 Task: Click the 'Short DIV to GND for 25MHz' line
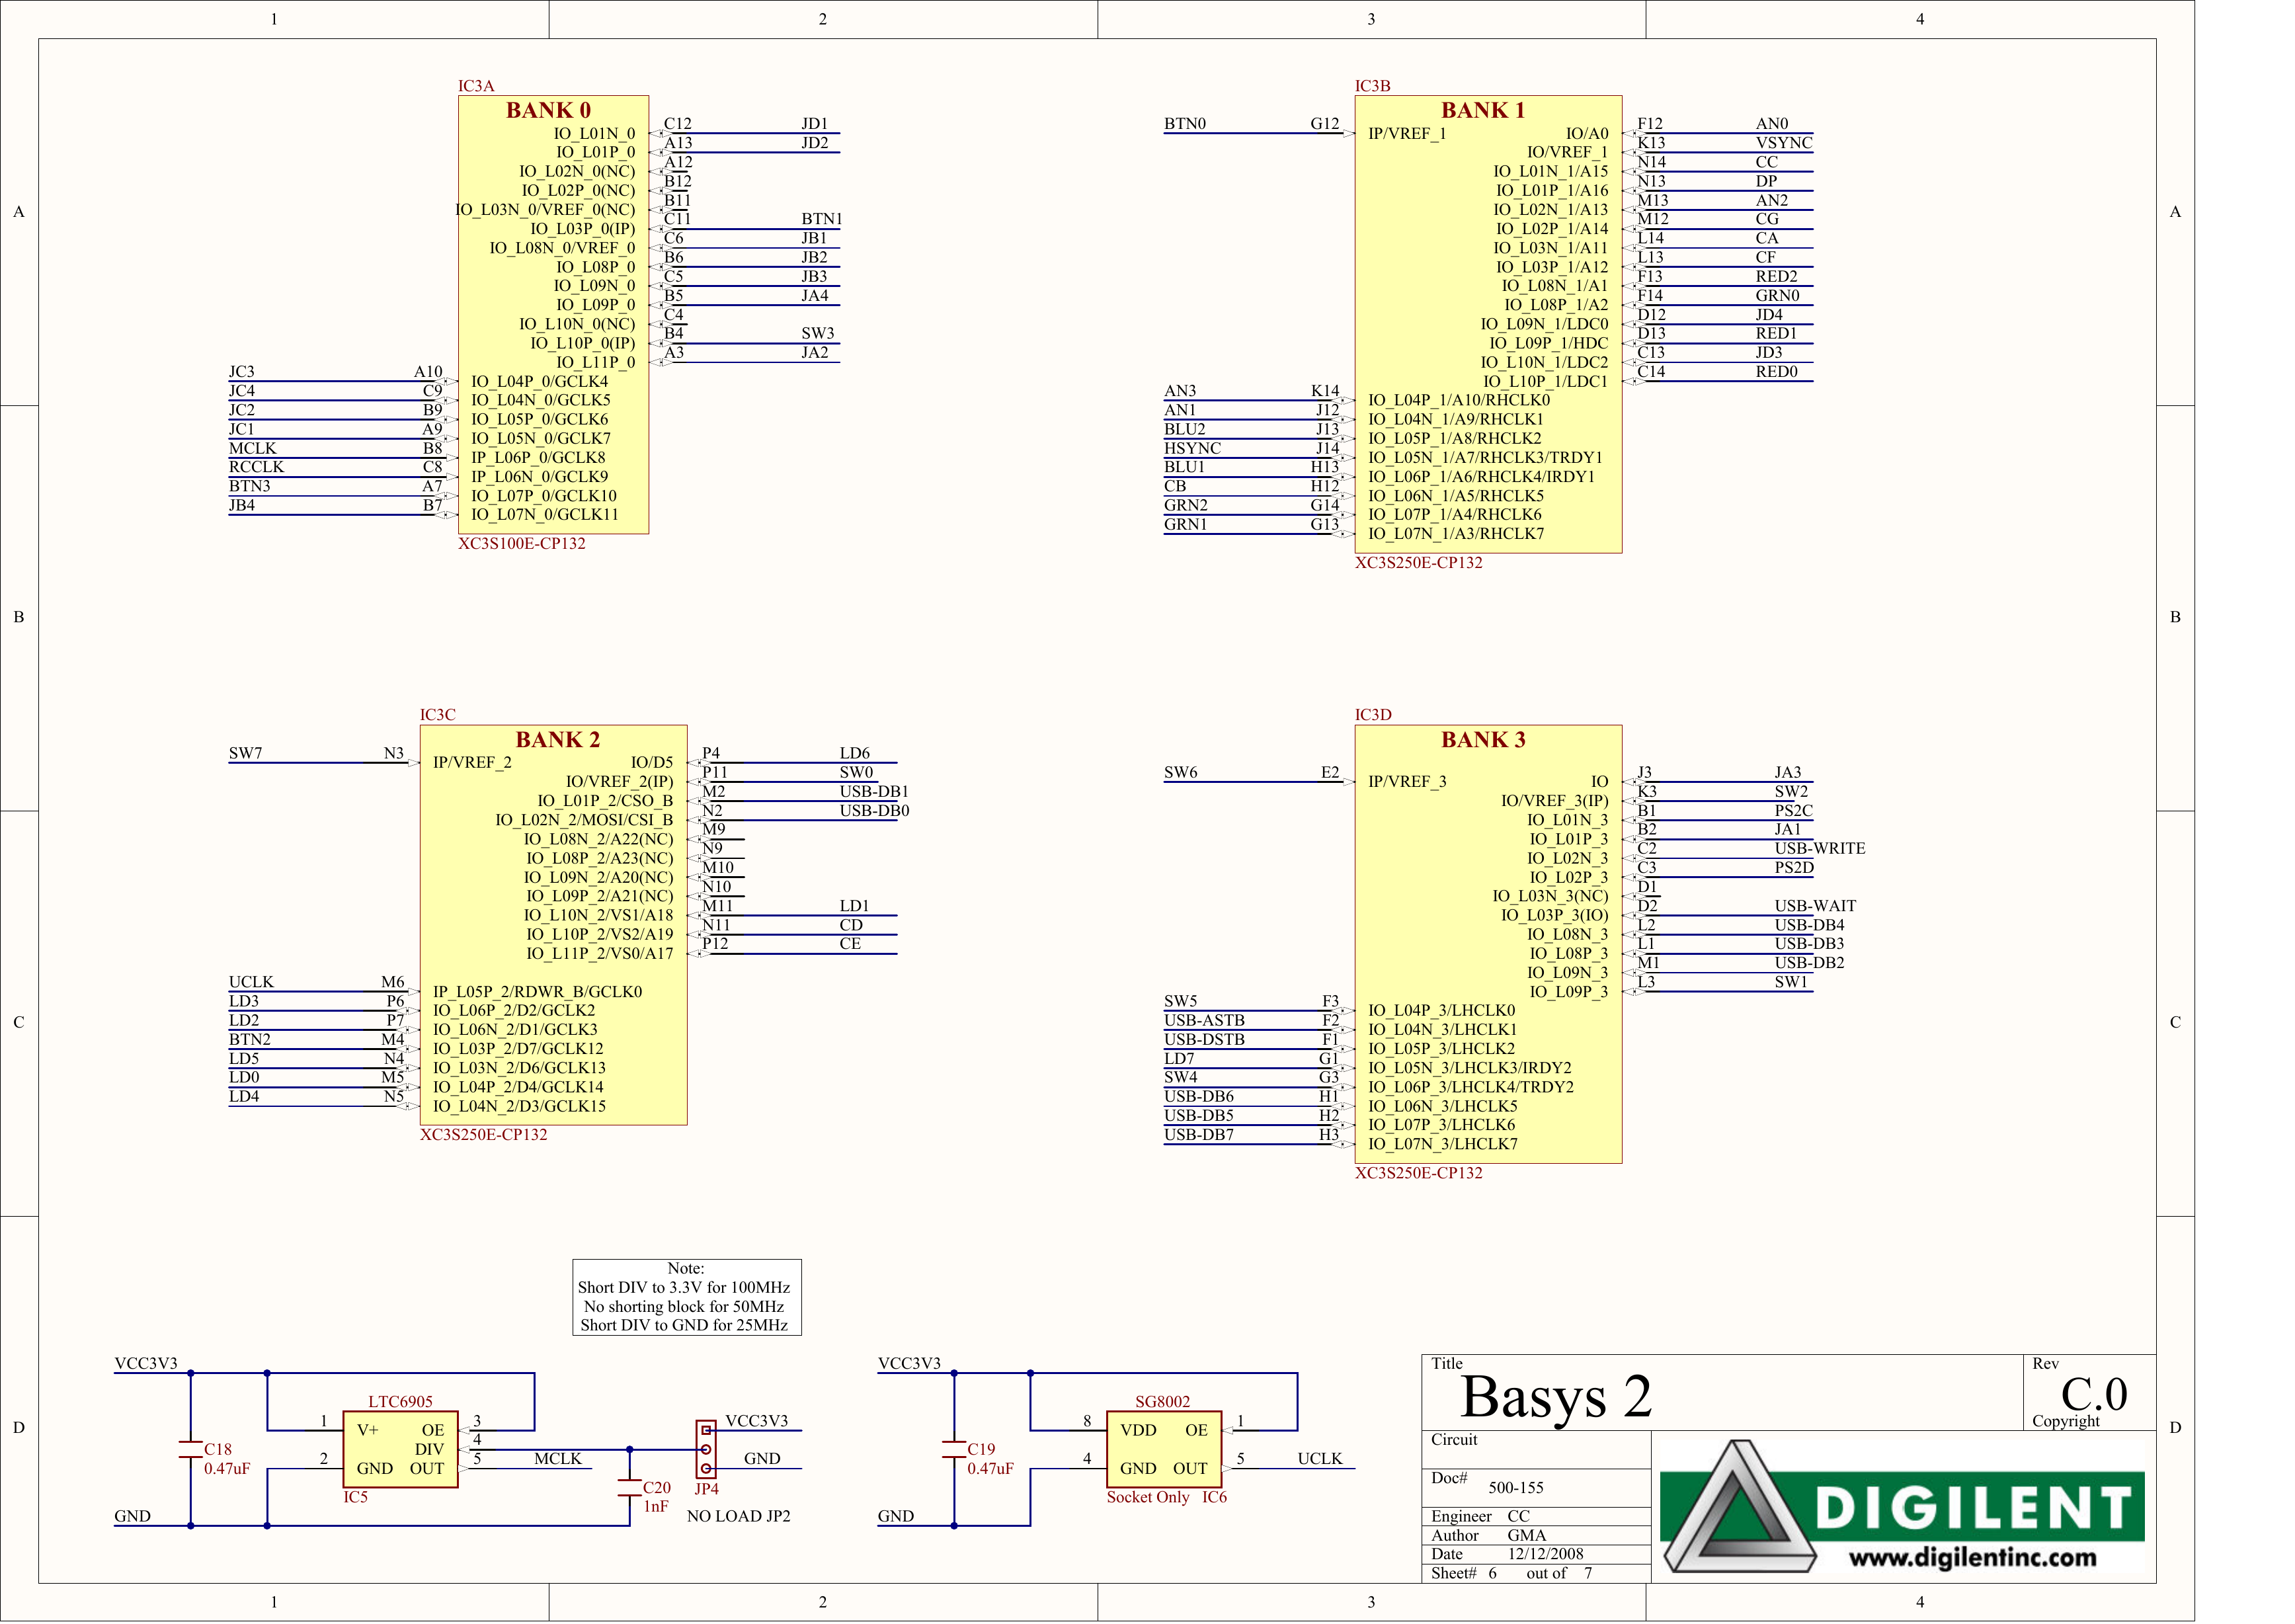pyautogui.click(x=685, y=1325)
